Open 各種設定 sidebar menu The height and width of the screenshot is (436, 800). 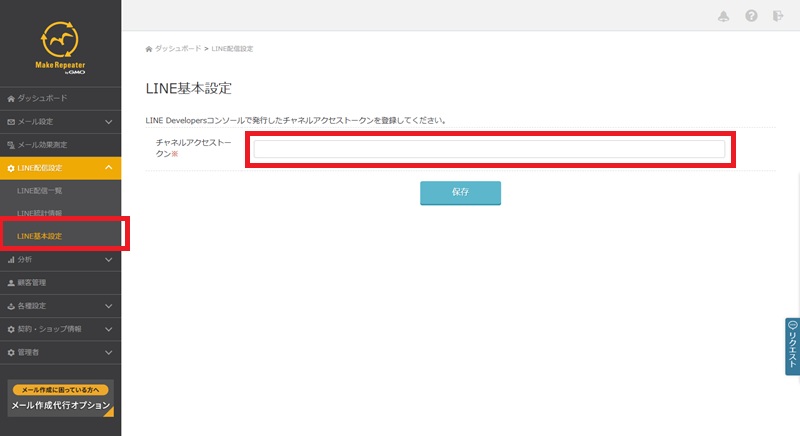point(60,306)
